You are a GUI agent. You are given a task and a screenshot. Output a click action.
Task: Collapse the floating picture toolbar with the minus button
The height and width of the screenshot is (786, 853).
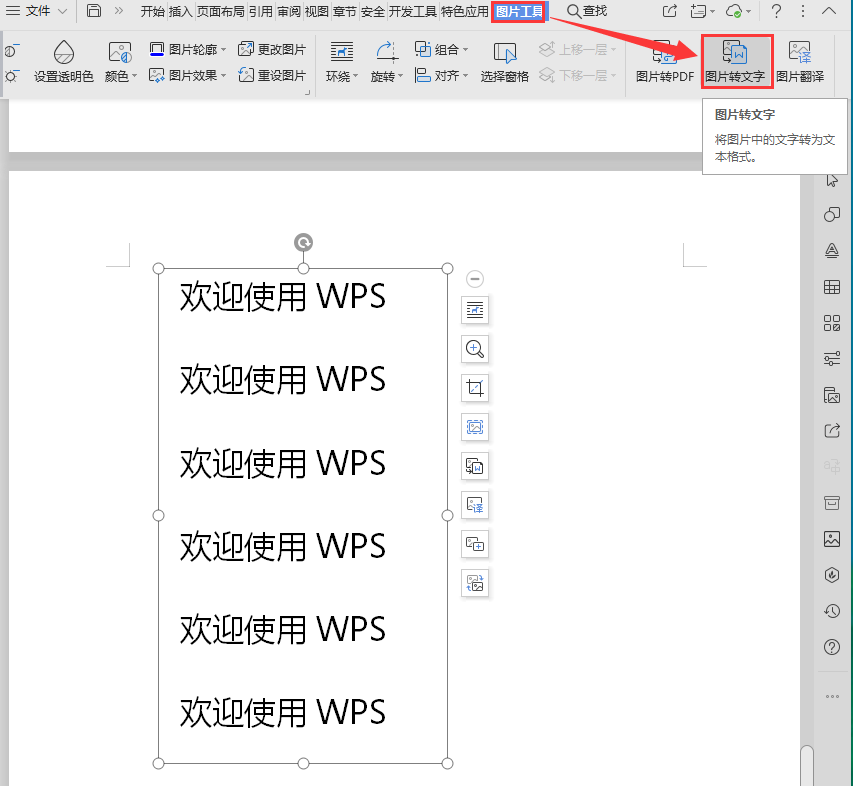coord(475,279)
